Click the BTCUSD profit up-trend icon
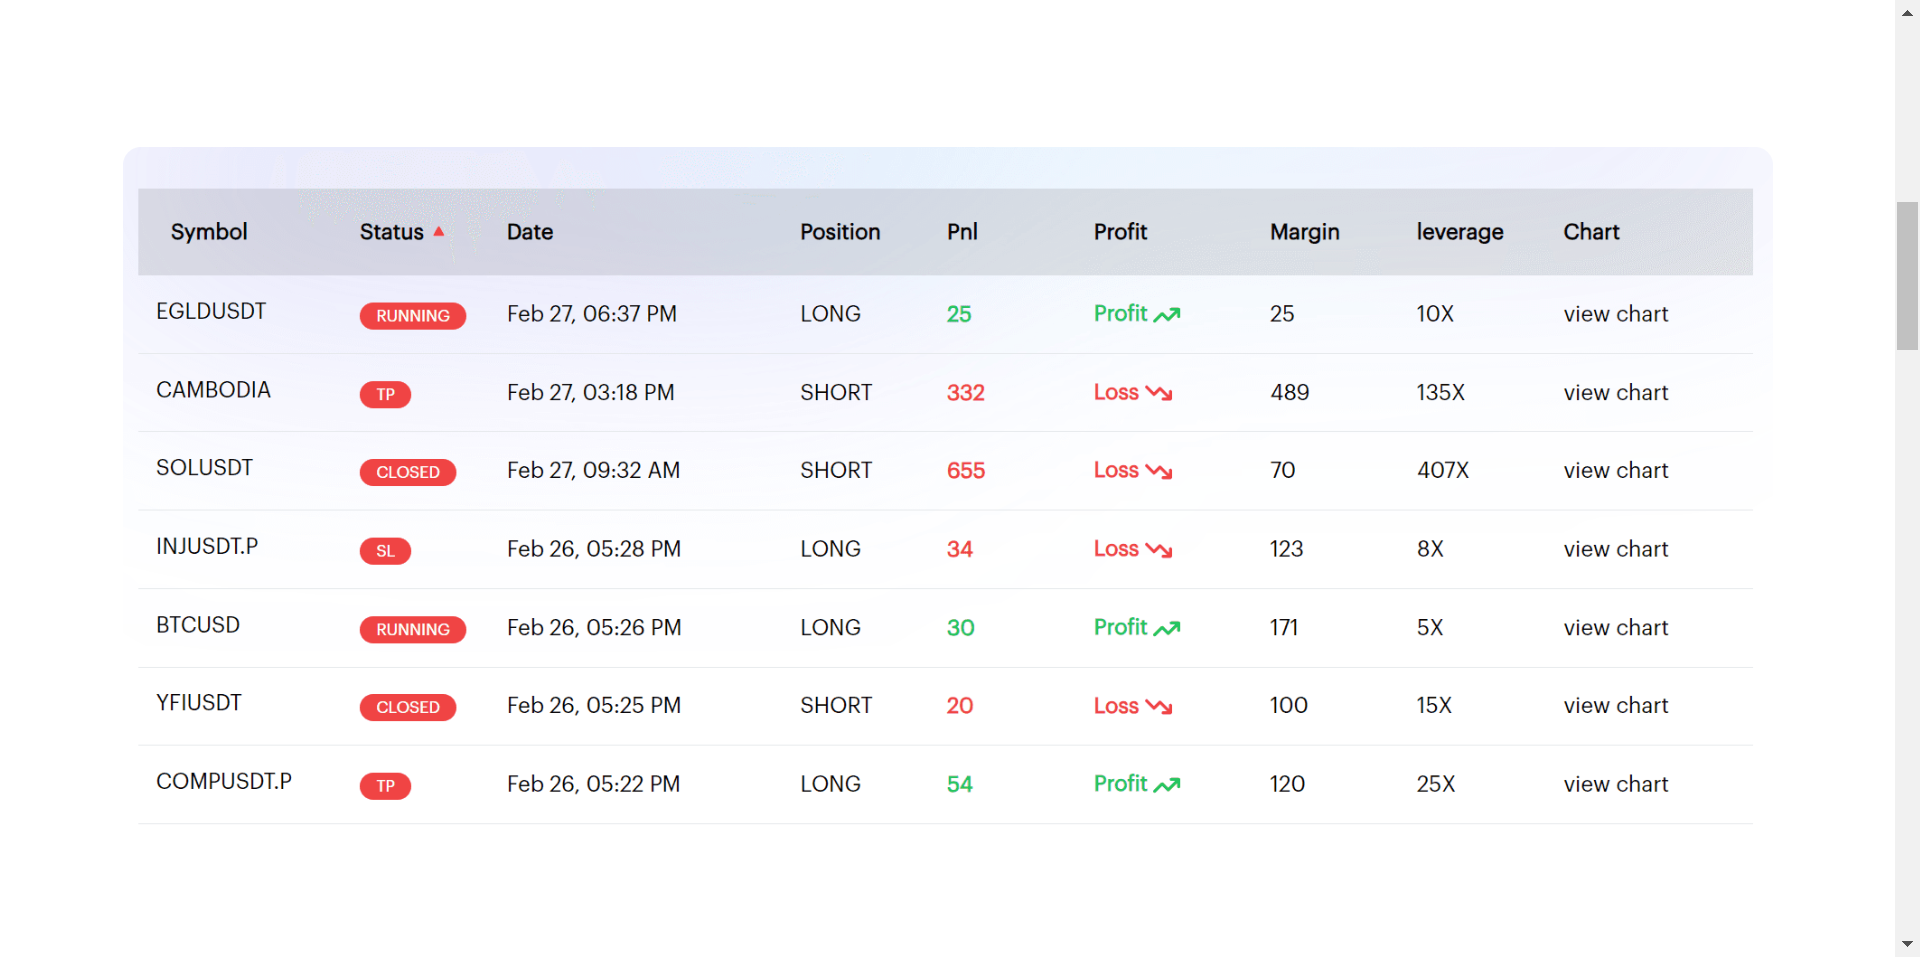The height and width of the screenshot is (957, 1920). pos(1167,629)
